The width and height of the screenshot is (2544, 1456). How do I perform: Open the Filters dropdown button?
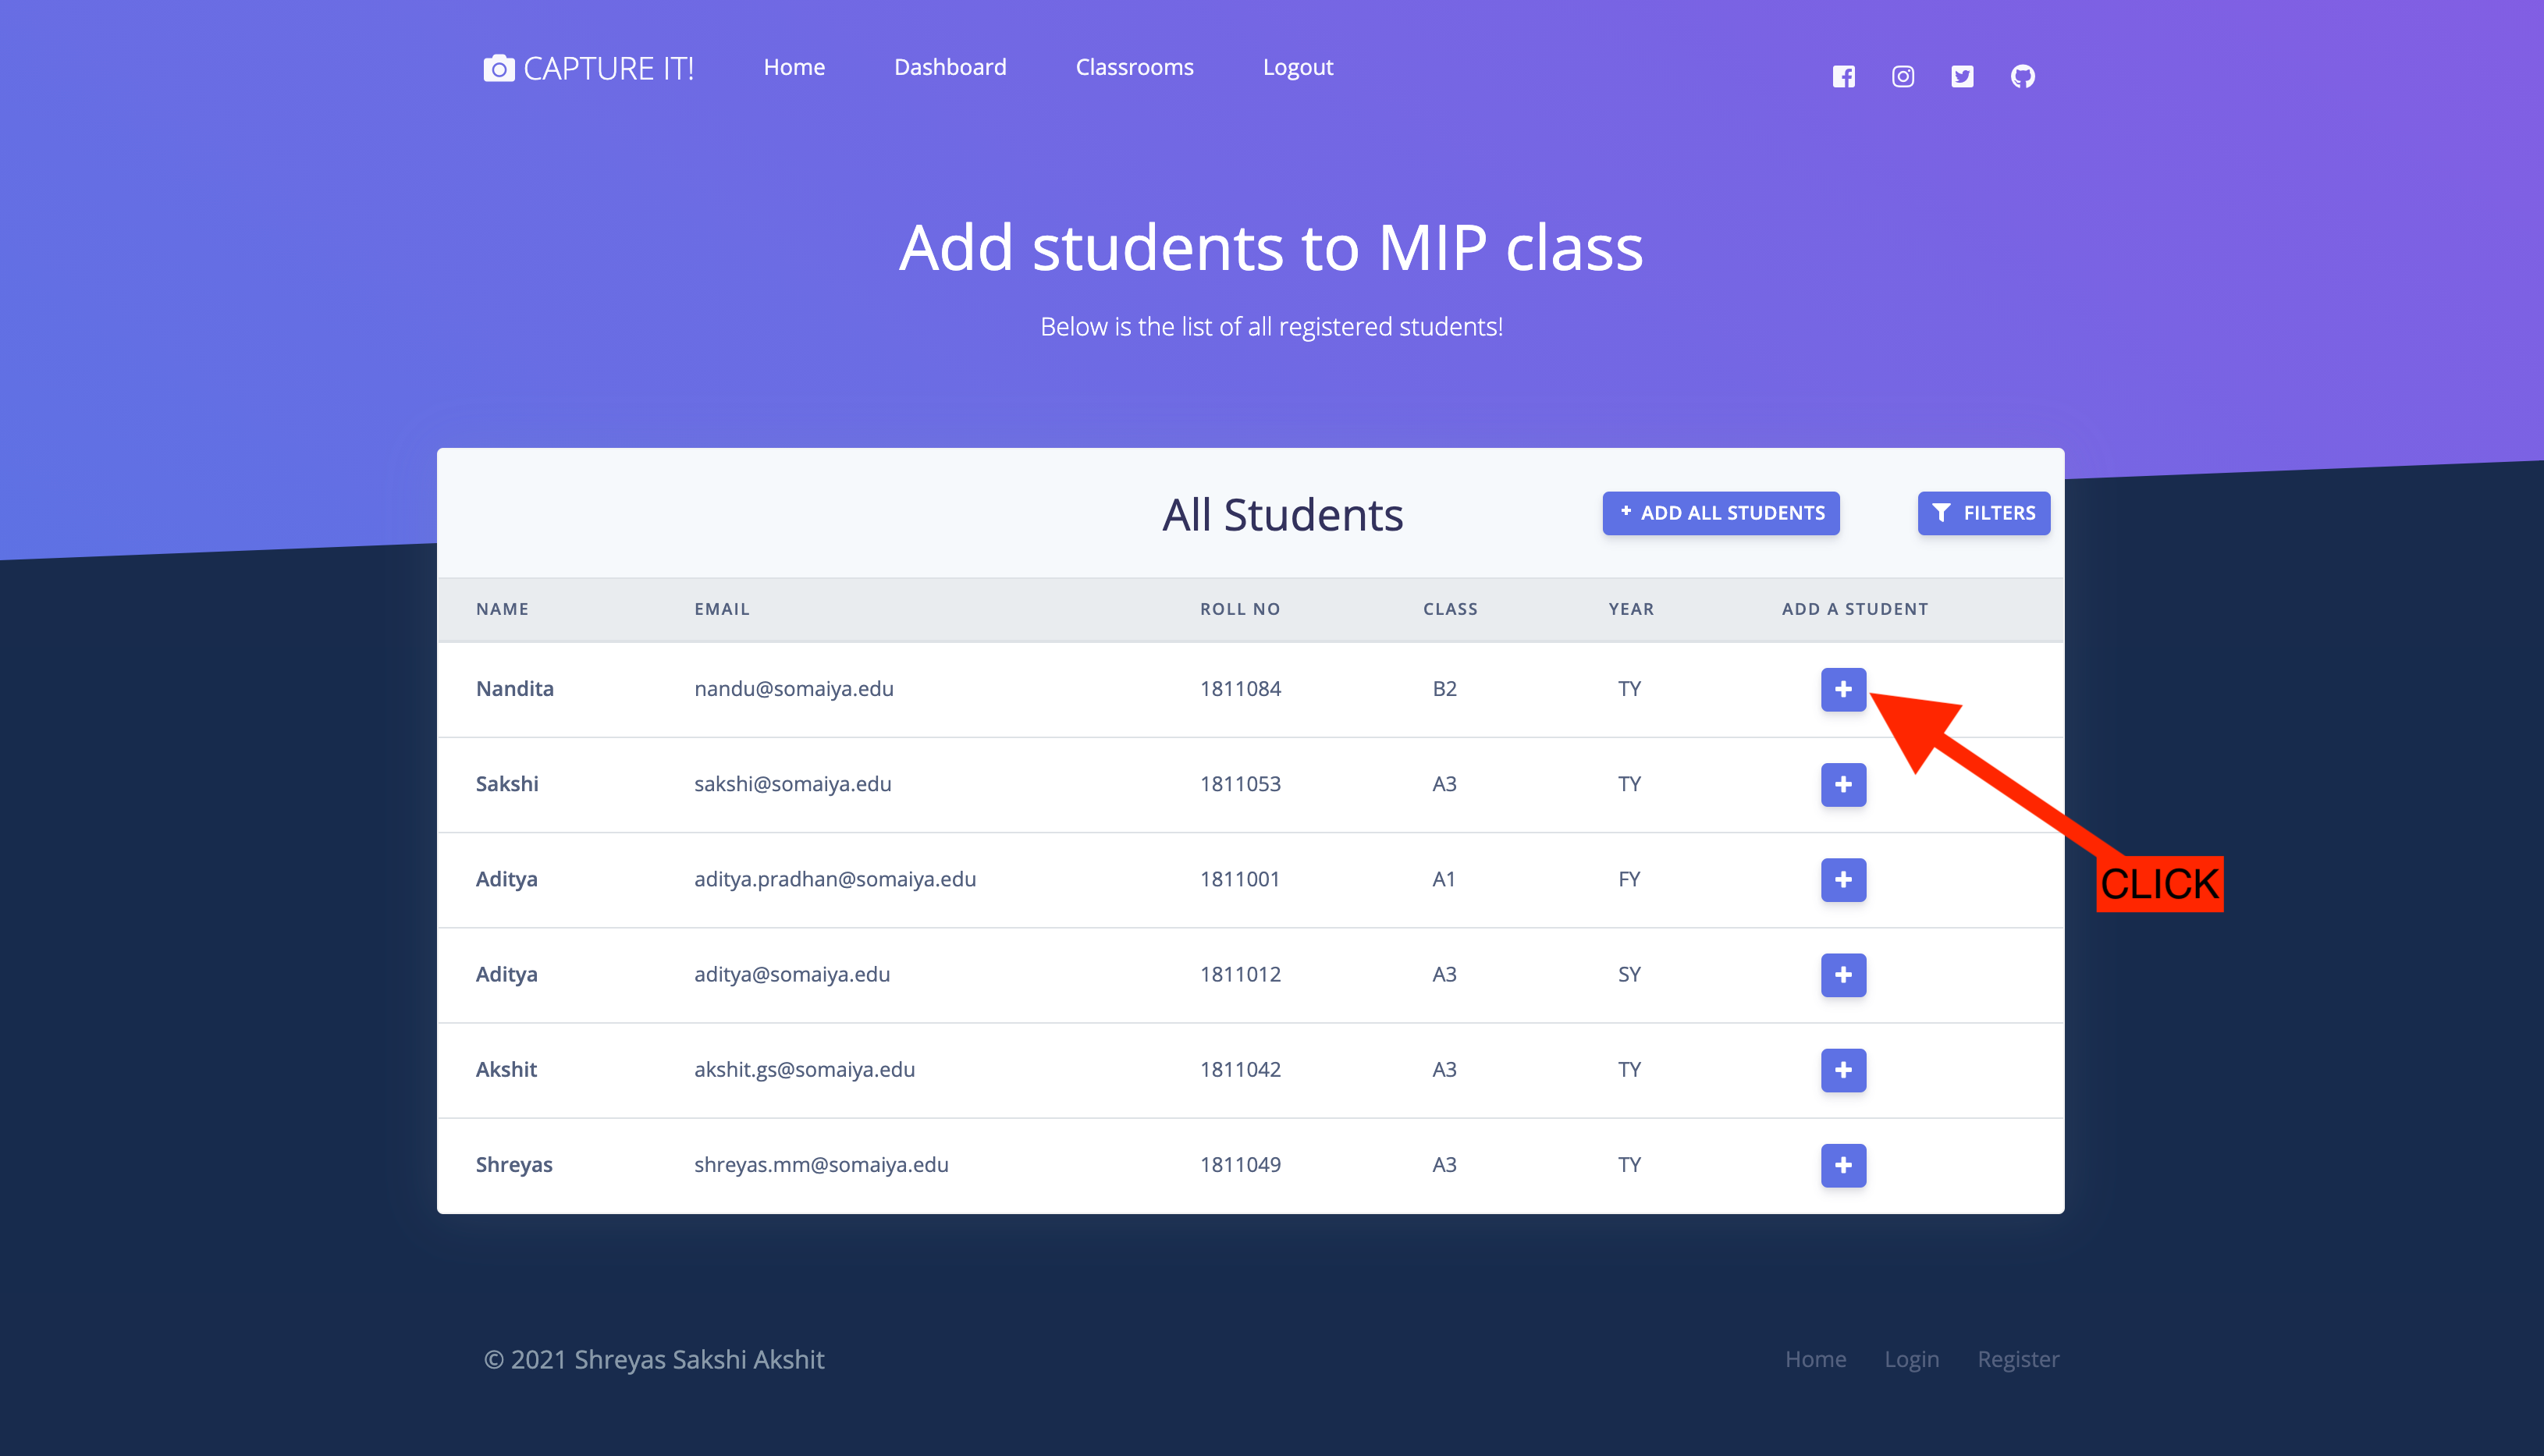pos(1983,513)
